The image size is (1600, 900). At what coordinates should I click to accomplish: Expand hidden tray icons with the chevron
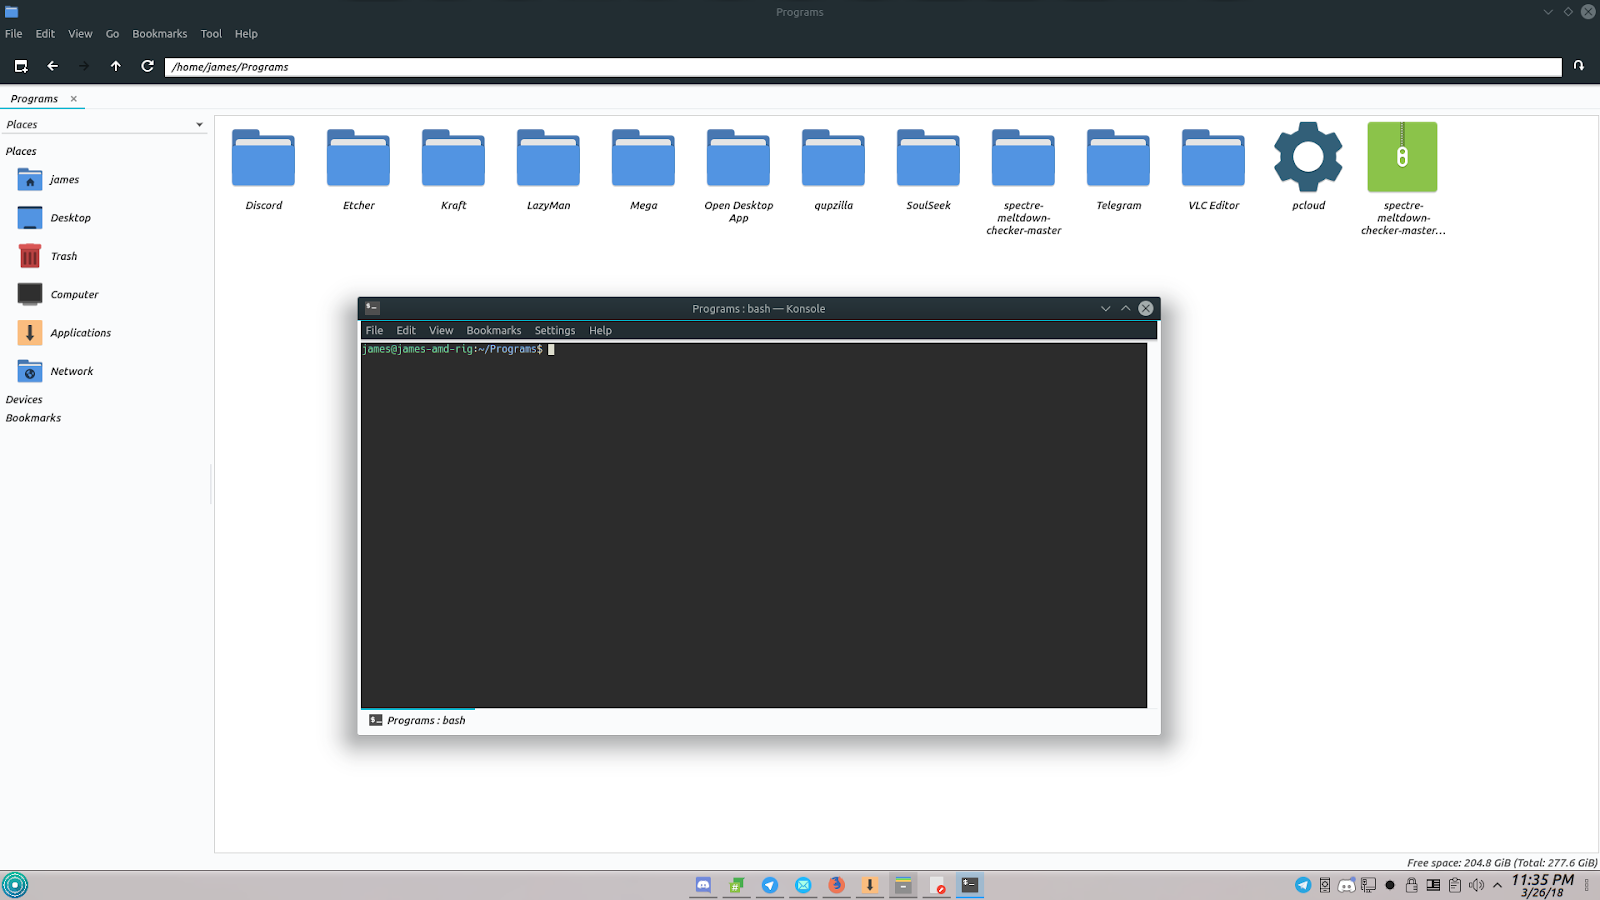click(1496, 885)
